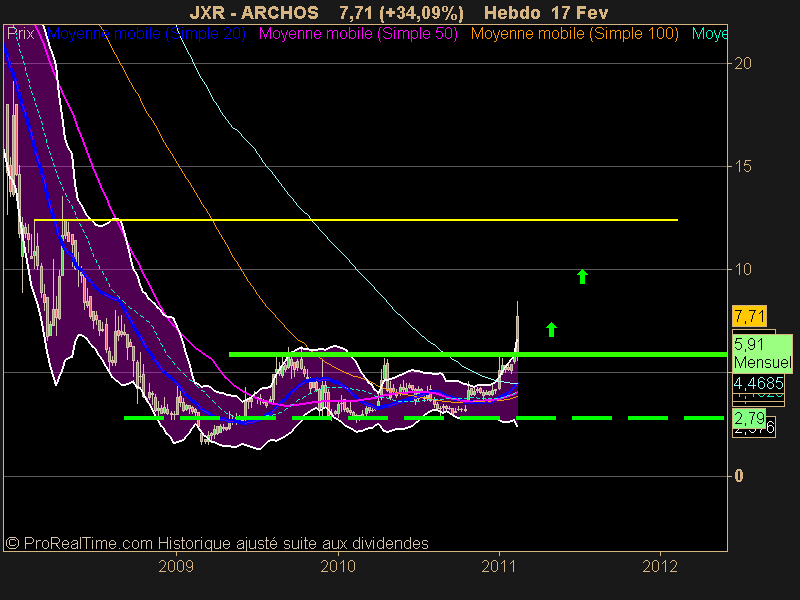
Task: Select Moyenne mobile (Simple 20) legend
Action: point(146,34)
